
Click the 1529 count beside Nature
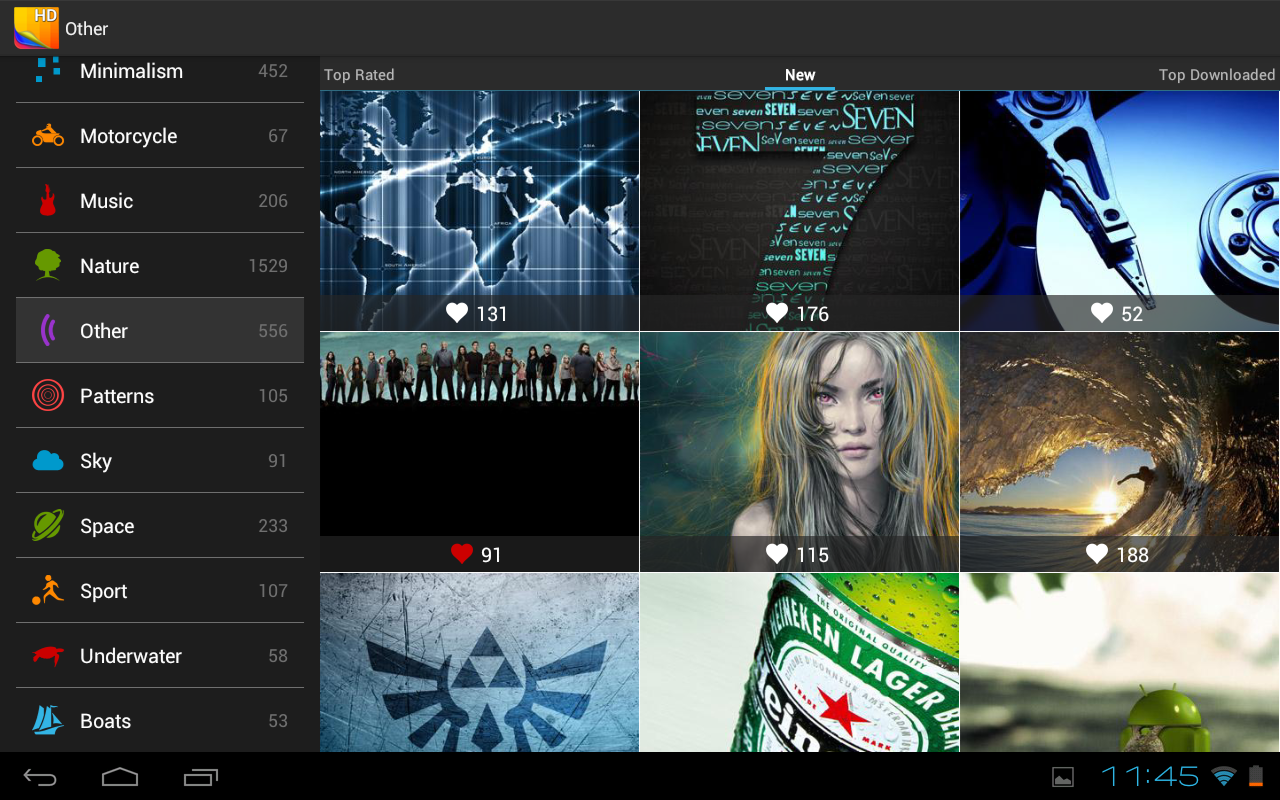tap(268, 266)
